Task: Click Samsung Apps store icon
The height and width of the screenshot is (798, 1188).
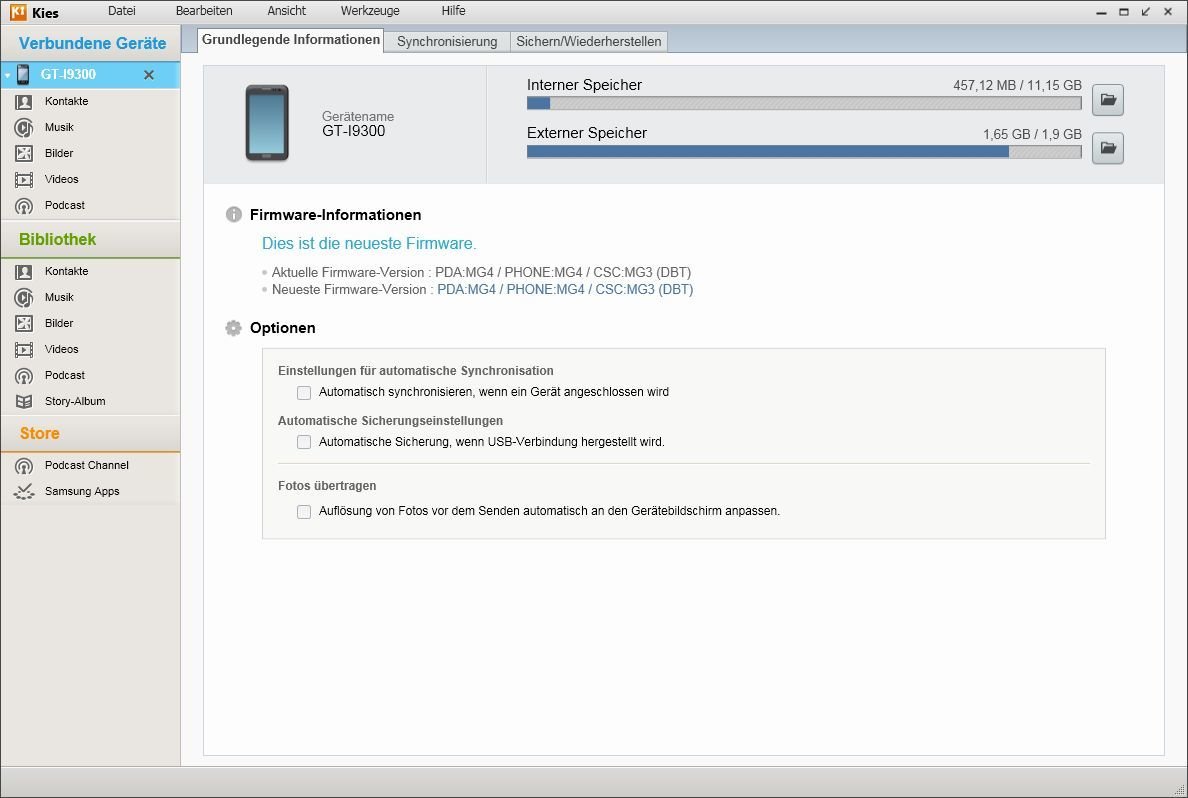Action: tap(24, 492)
